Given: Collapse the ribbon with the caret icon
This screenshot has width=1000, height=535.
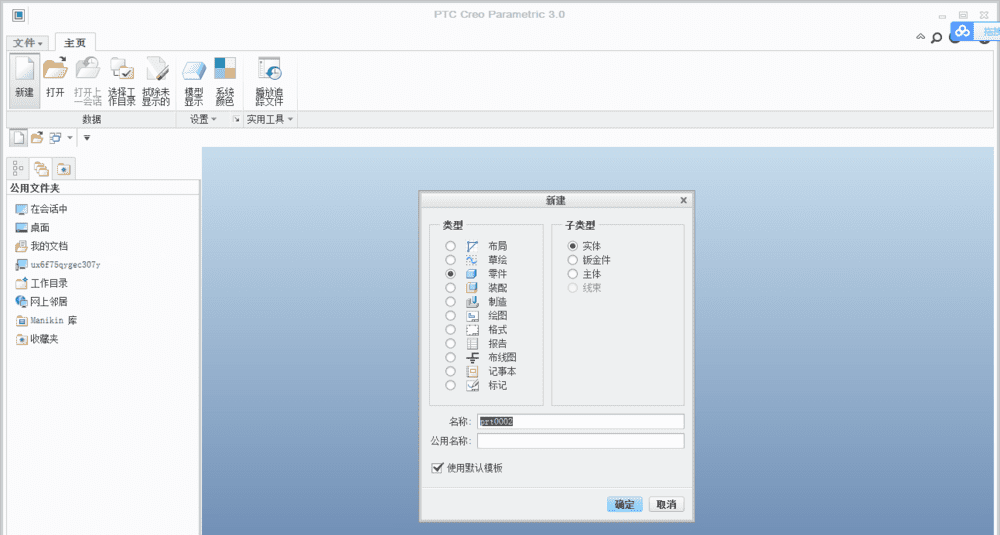Looking at the screenshot, I should point(920,37).
